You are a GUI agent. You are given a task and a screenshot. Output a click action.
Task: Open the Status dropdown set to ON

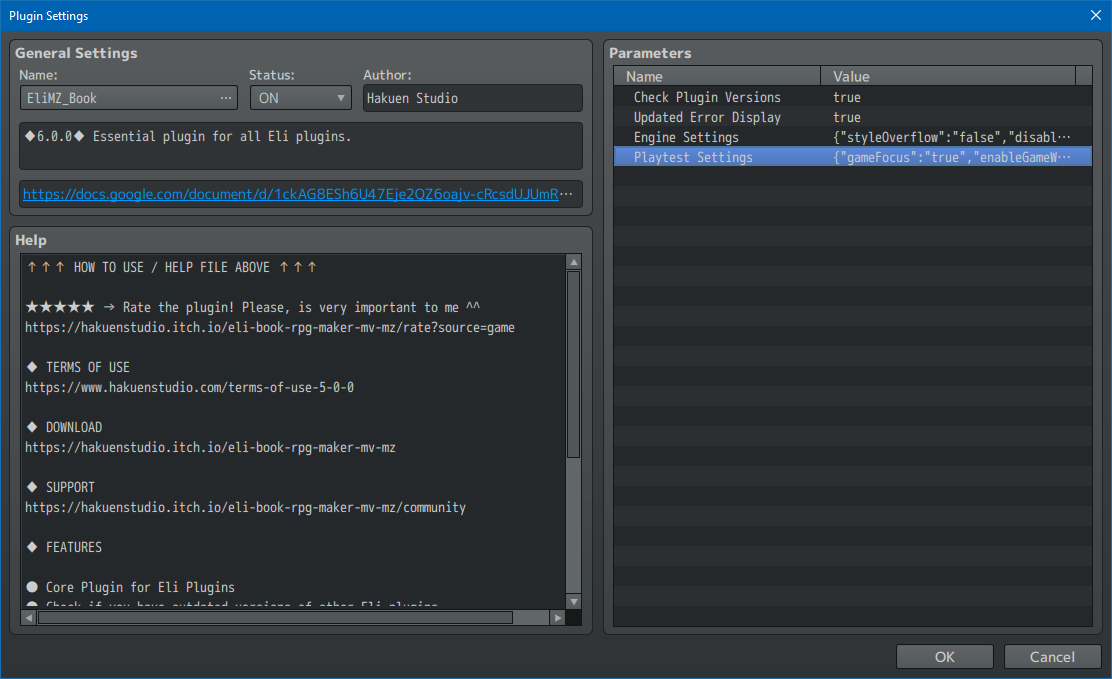[301, 98]
